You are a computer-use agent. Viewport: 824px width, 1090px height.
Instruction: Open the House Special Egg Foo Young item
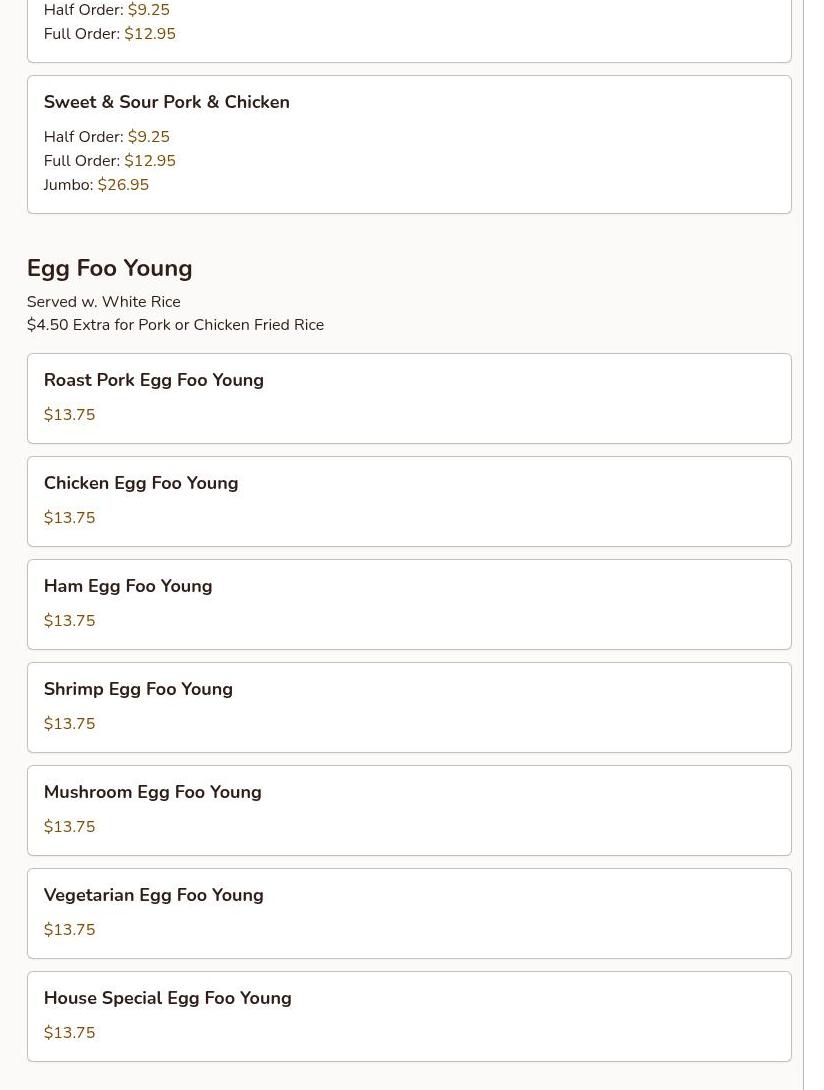167,998
